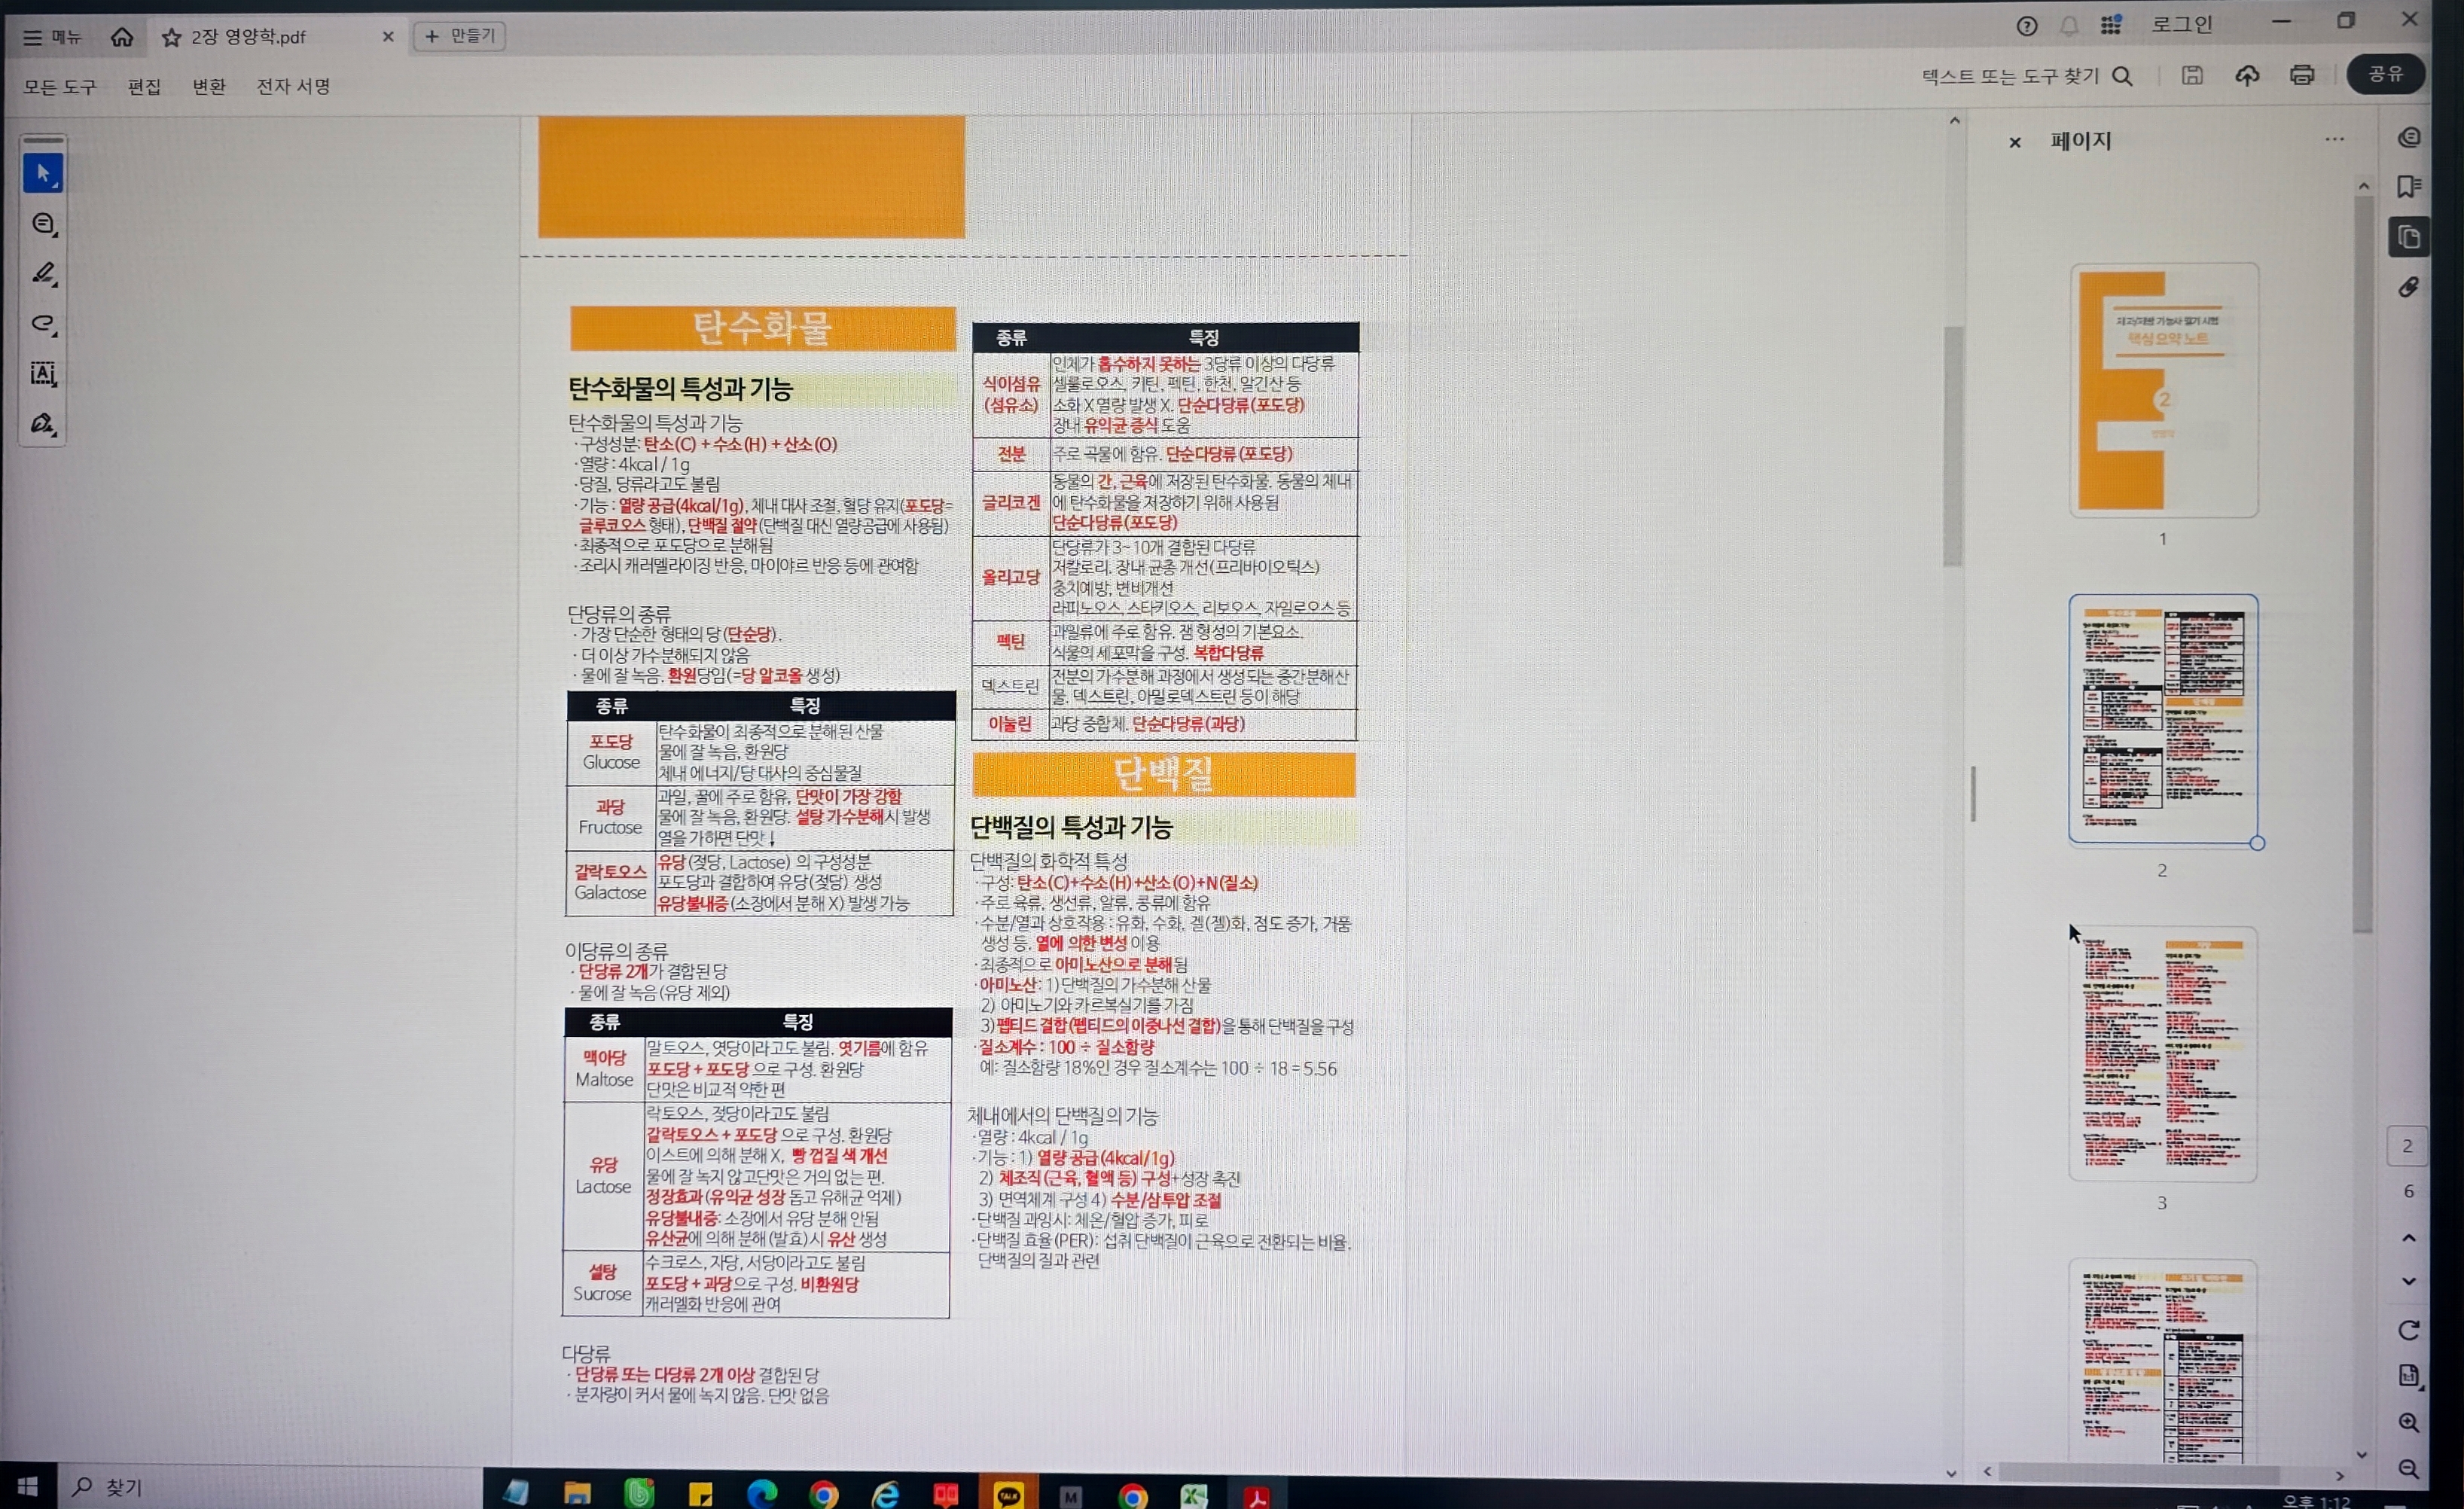The image size is (2464, 1509).
Task: Open the bookmarks panel
Action: [x=2408, y=187]
